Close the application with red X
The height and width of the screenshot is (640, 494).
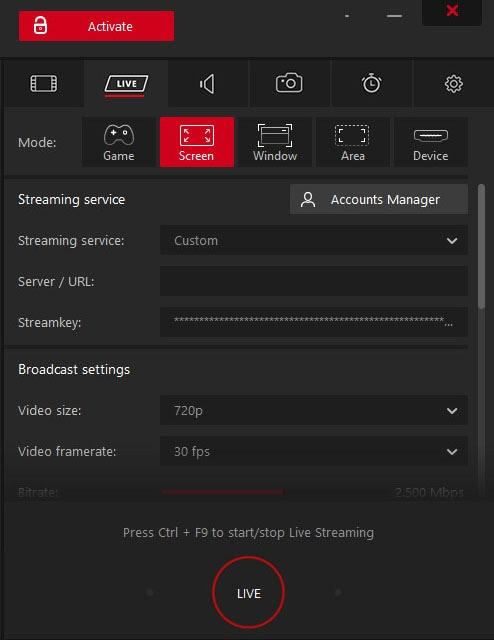point(452,11)
